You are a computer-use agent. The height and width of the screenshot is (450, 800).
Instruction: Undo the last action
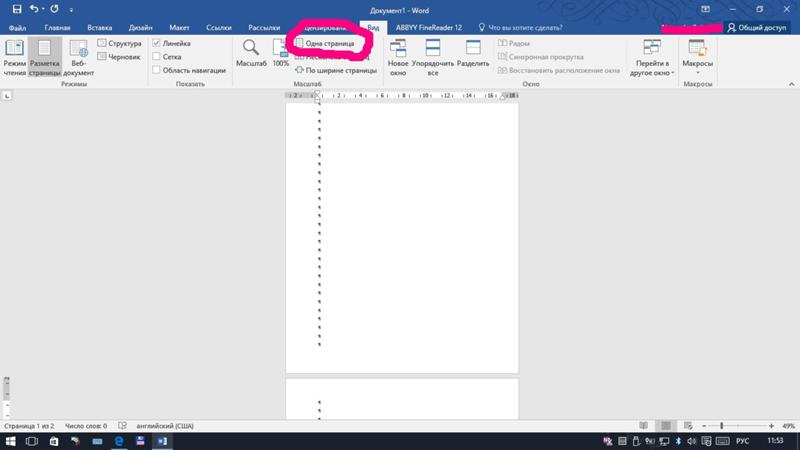click(x=34, y=9)
